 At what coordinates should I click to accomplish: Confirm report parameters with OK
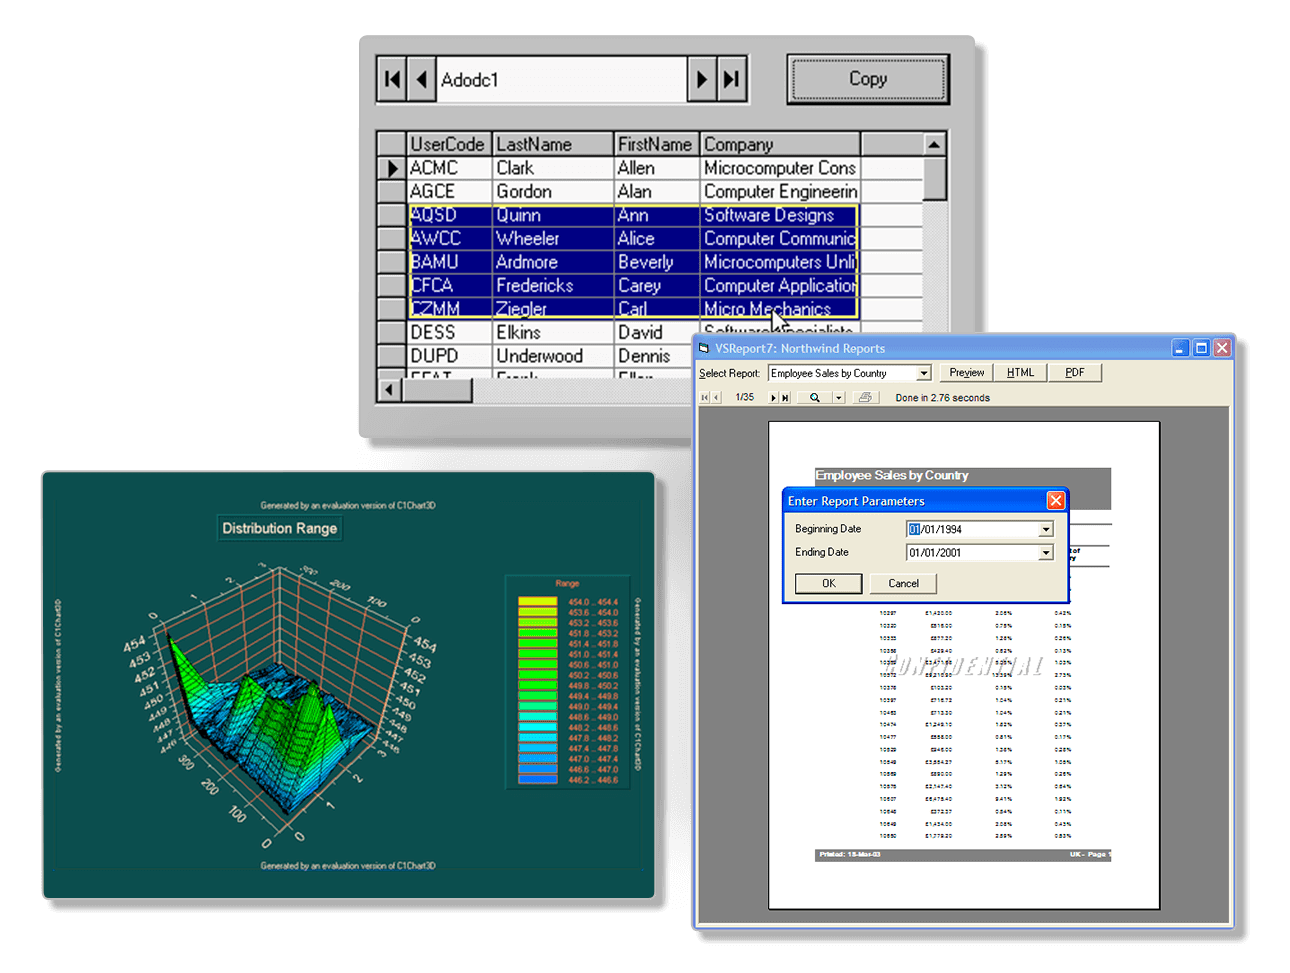[x=829, y=583]
